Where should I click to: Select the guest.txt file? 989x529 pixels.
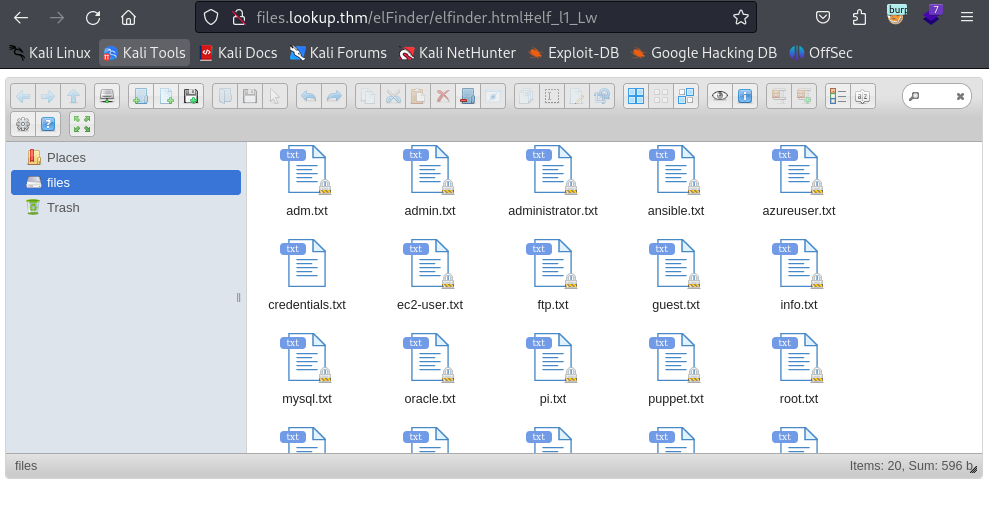(676, 276)
